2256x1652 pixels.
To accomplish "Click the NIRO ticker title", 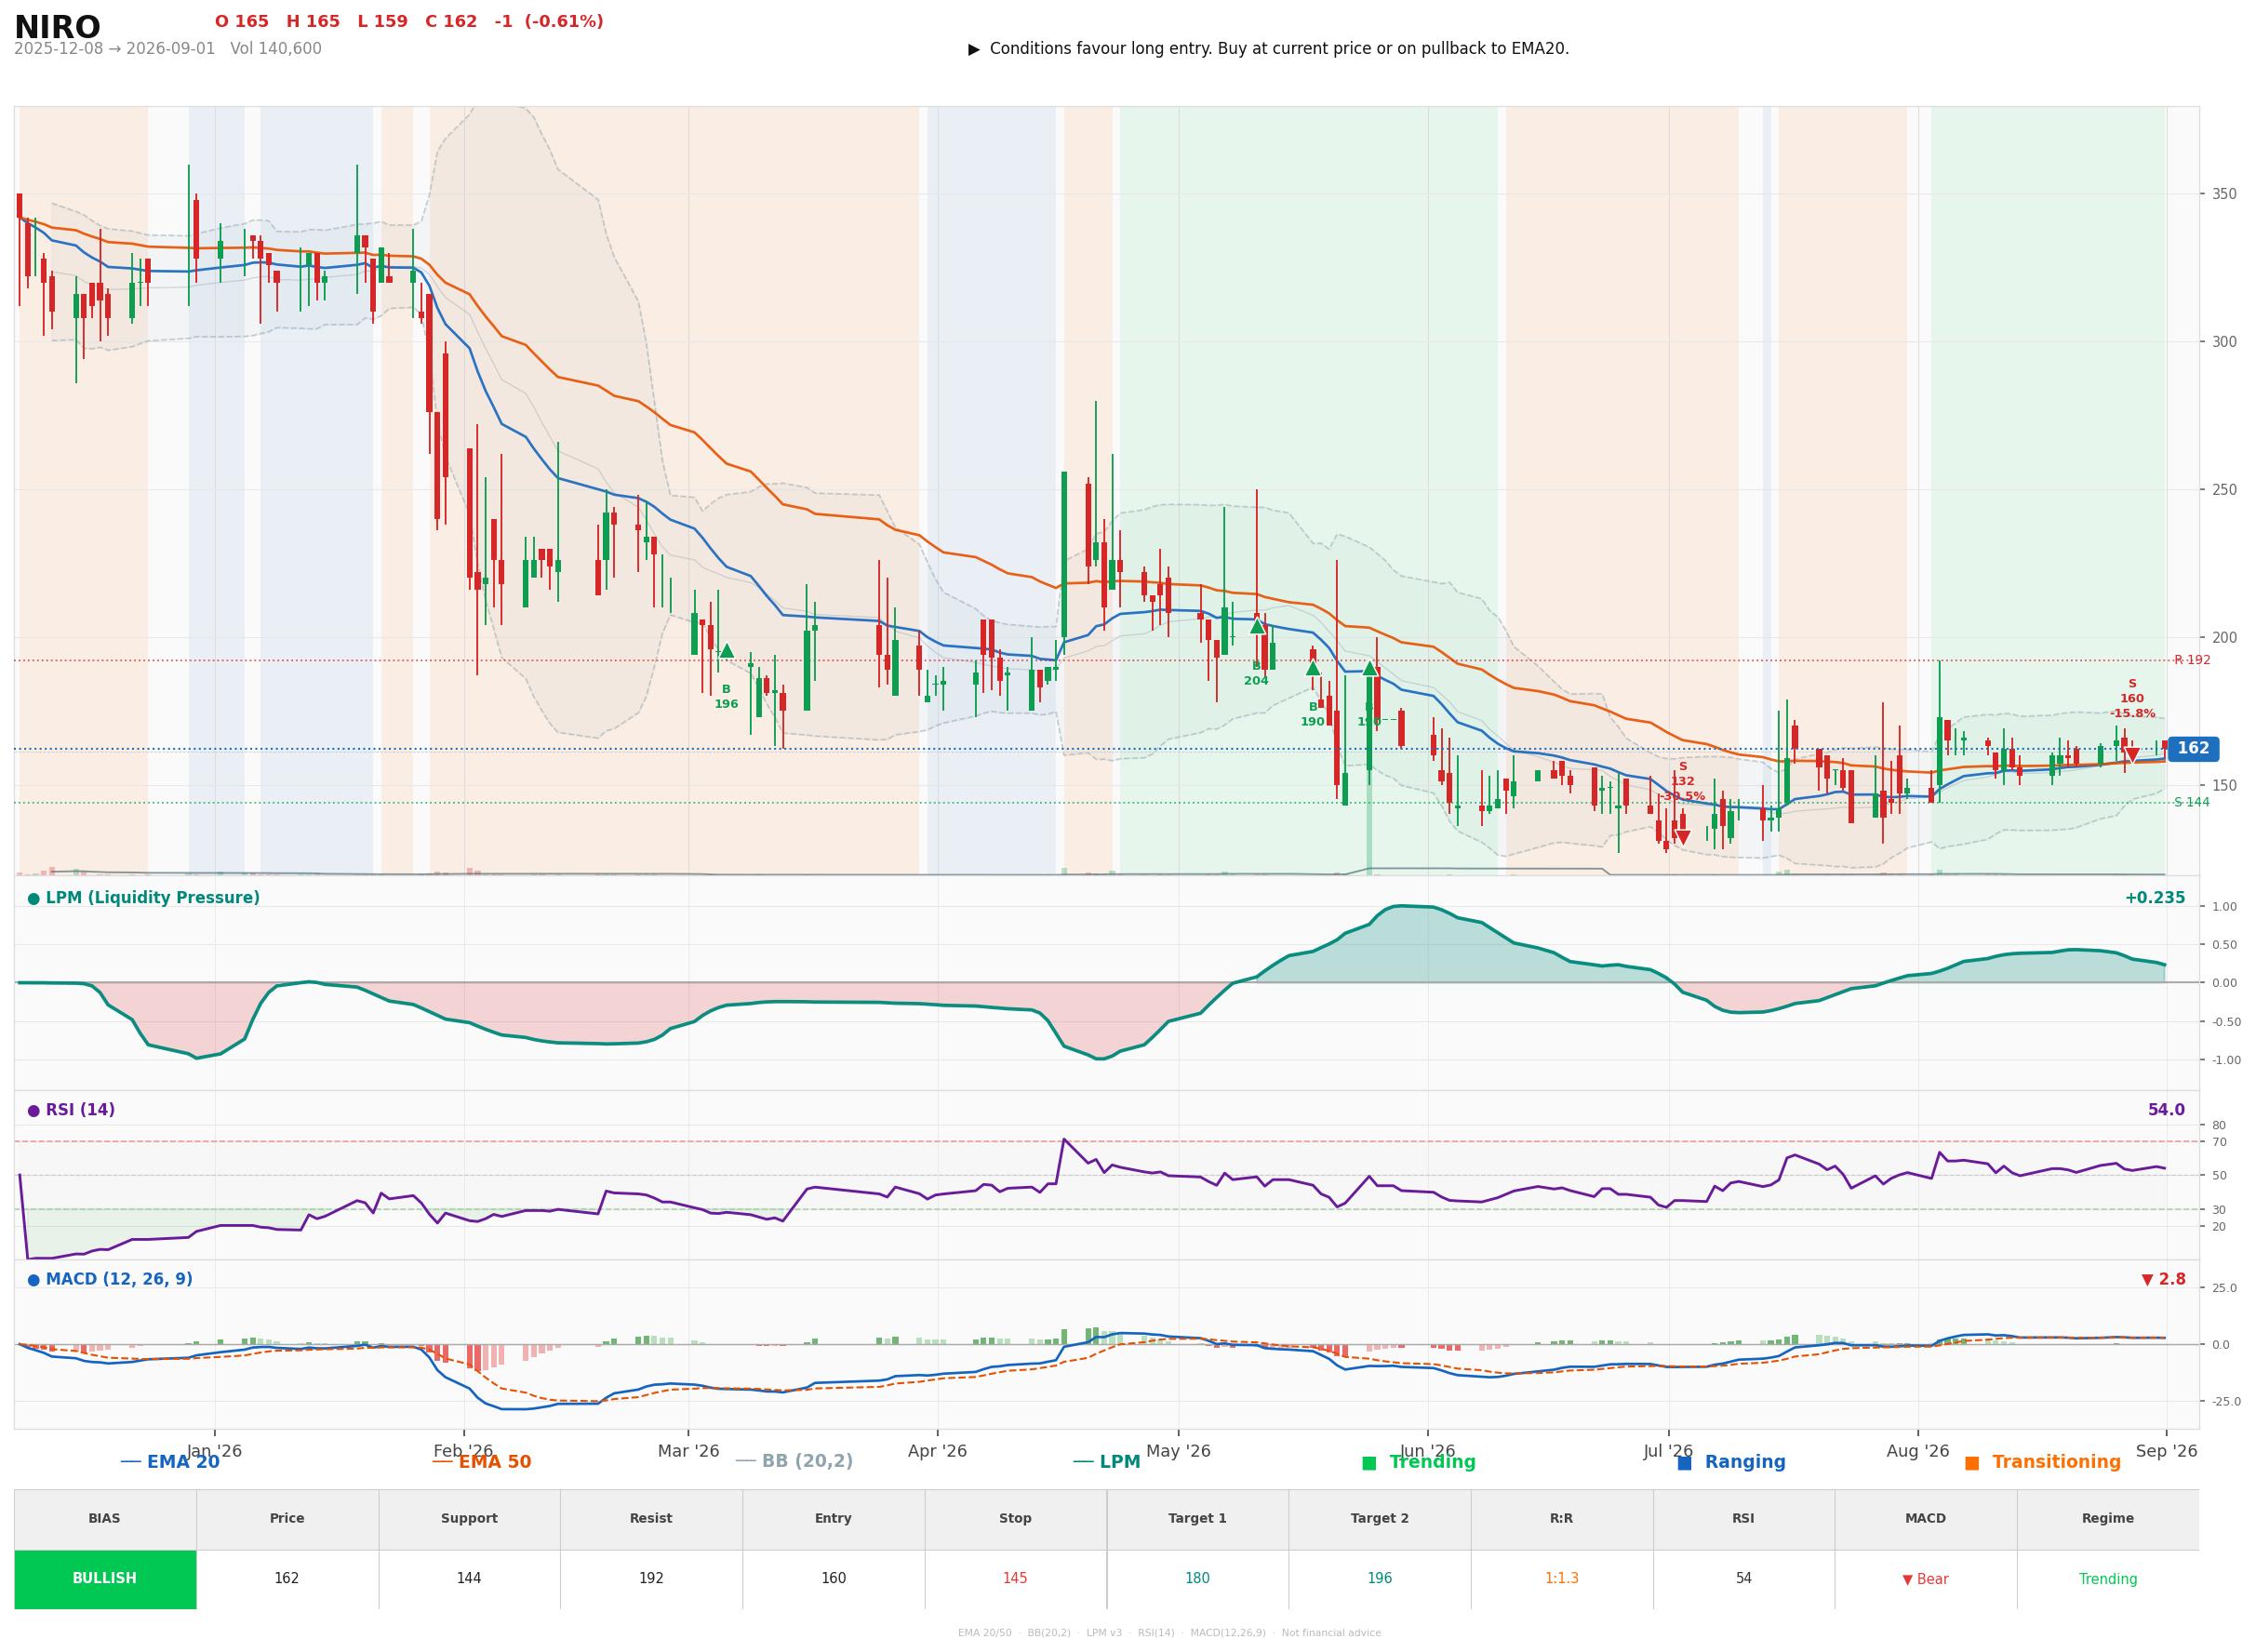I will click(x=57, y=27).
